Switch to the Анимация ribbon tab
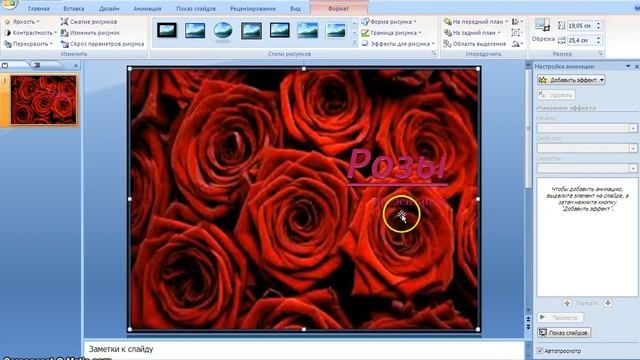The height and width of the screenshot is (360, 640). [147, 9]
